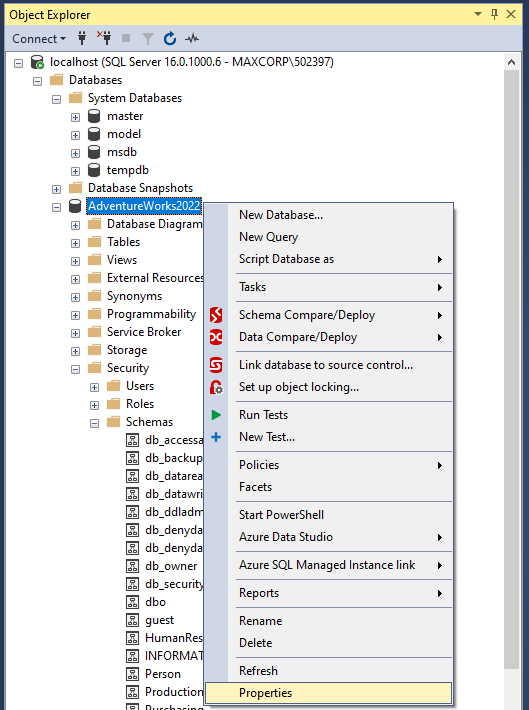
Task: Collapse the localhost server node
Action: pos(18,63)
